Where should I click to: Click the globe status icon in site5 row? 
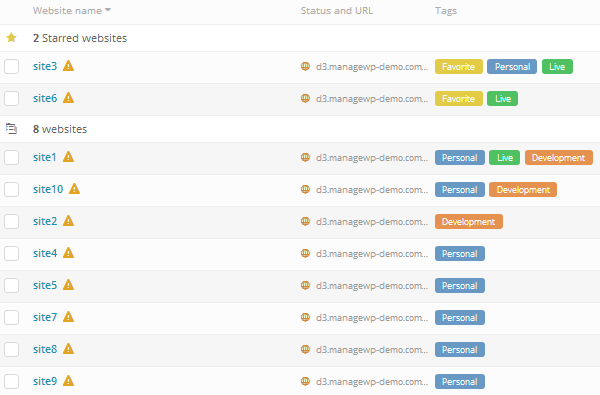305,285
